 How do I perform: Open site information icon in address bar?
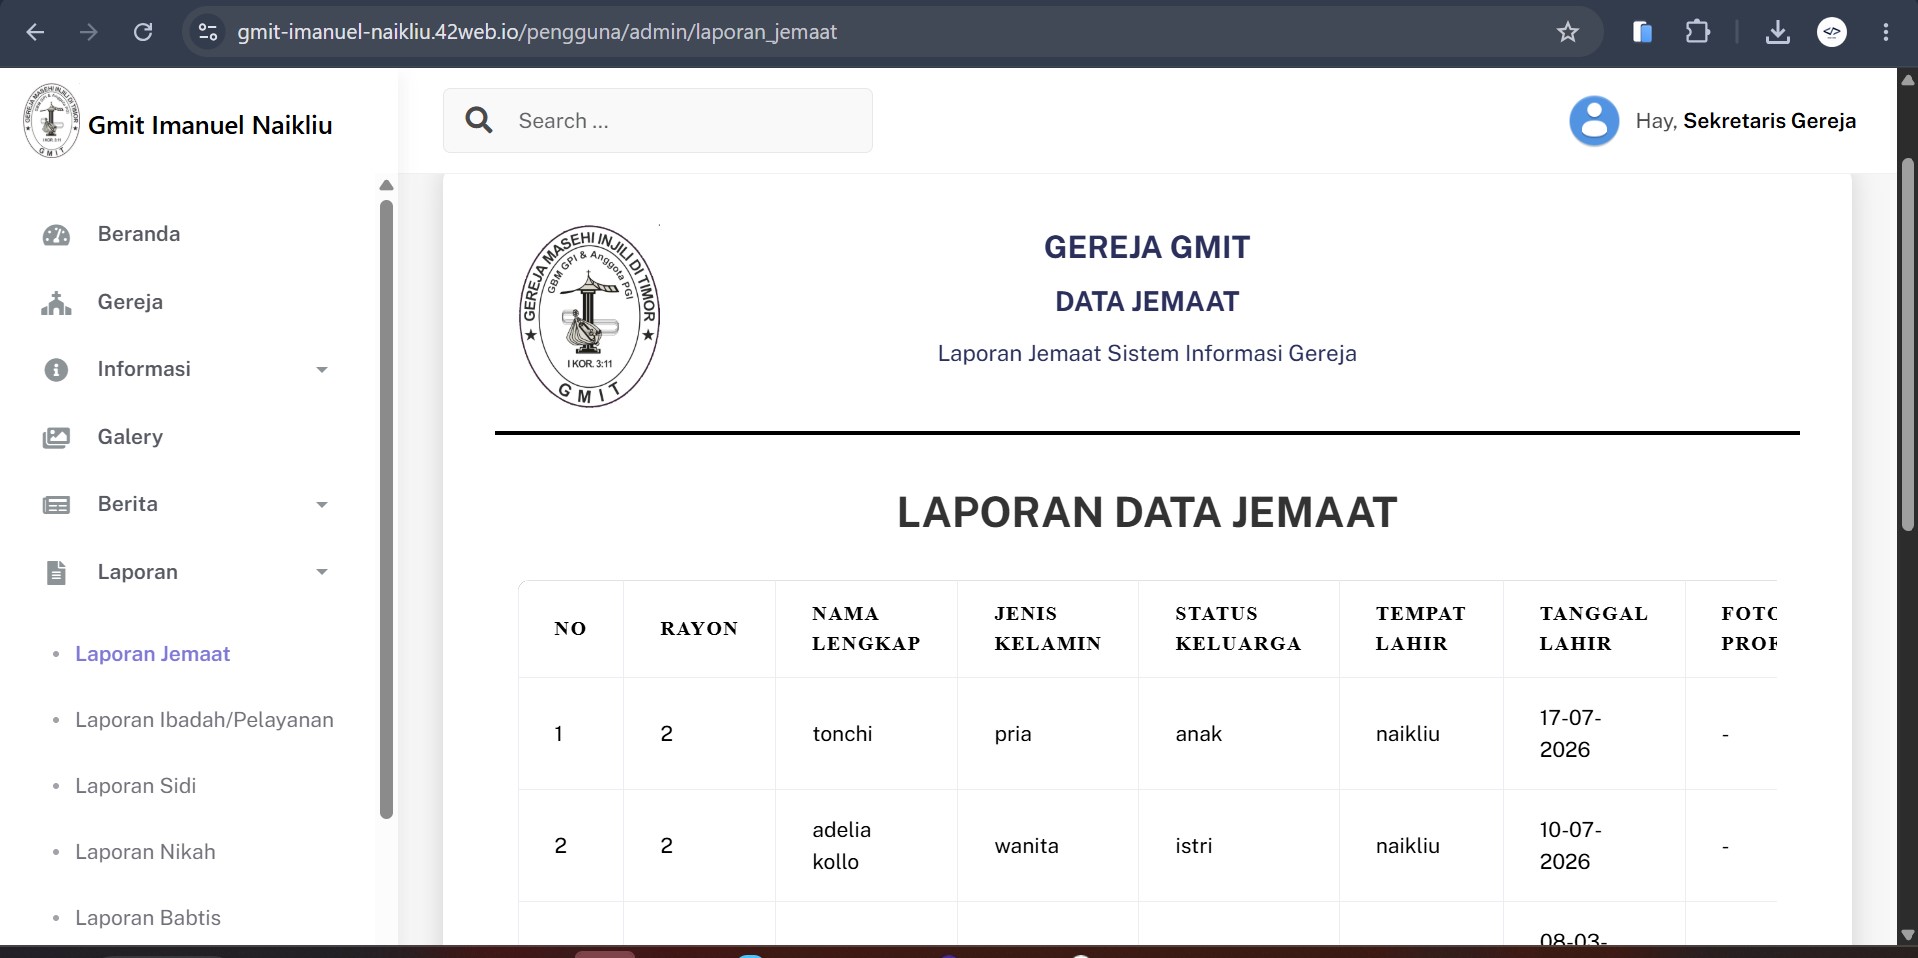click(208, 32)
